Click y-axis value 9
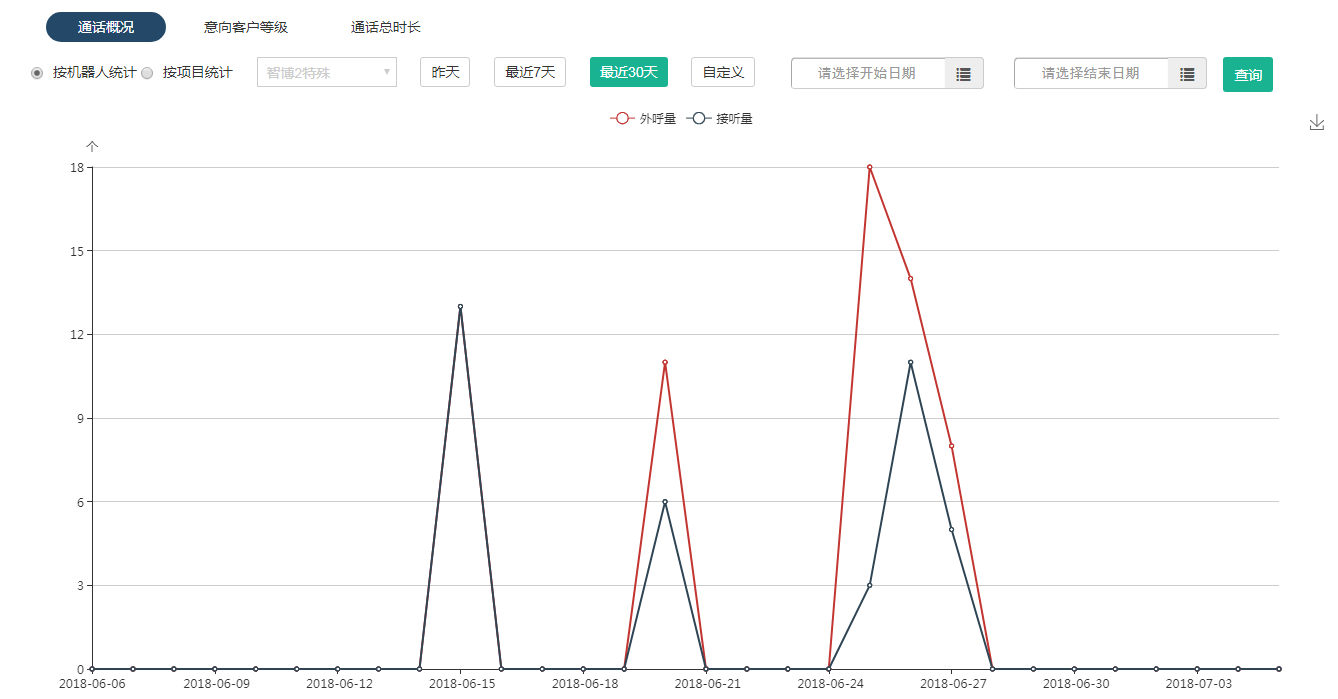Screen dimensions: 1338x699 pos(79,418)
